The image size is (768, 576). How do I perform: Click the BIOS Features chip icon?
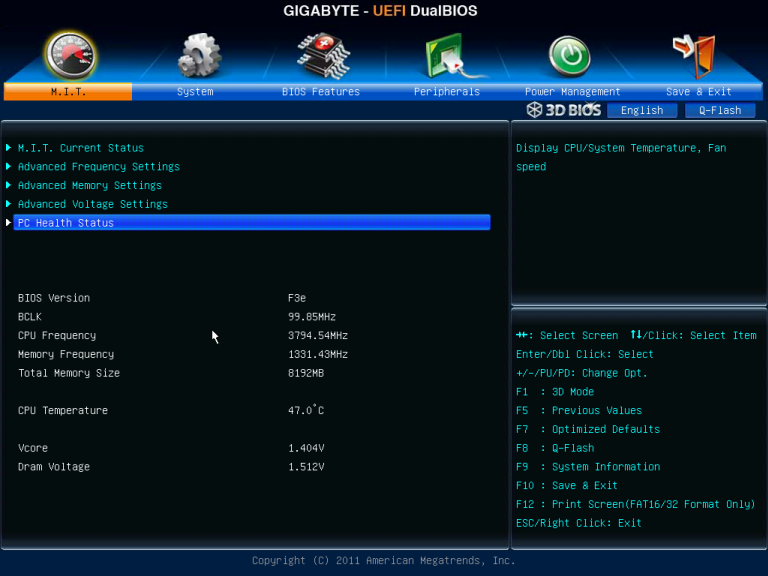pyautogui.click(x=323, y=56)
